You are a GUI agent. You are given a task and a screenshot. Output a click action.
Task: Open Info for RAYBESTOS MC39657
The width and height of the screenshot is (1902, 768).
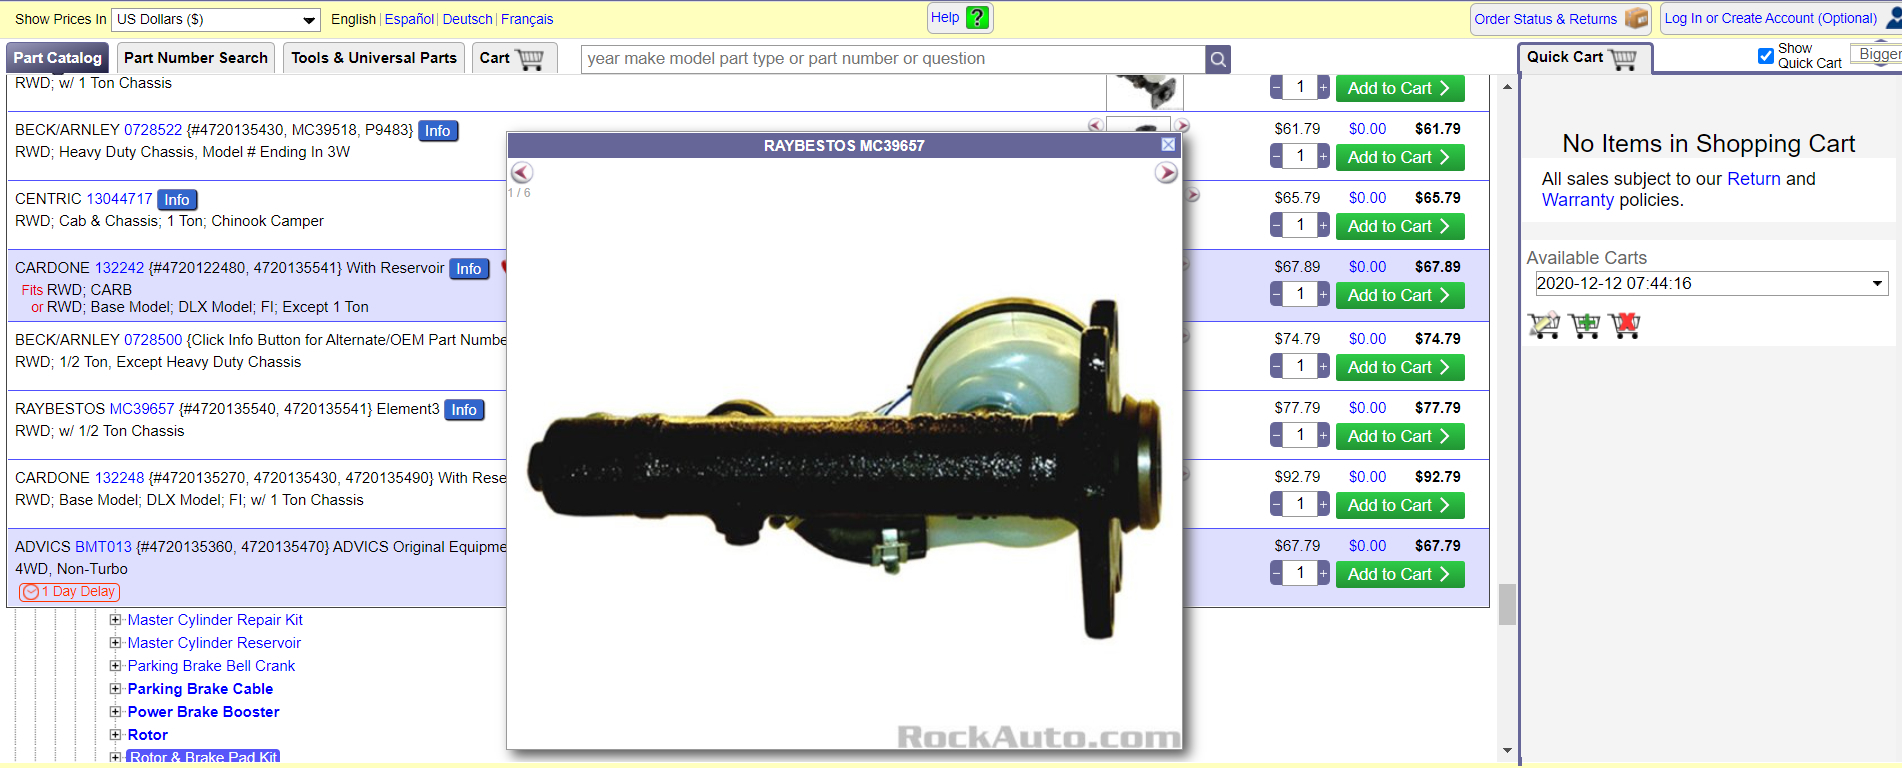tap(464, 410)
